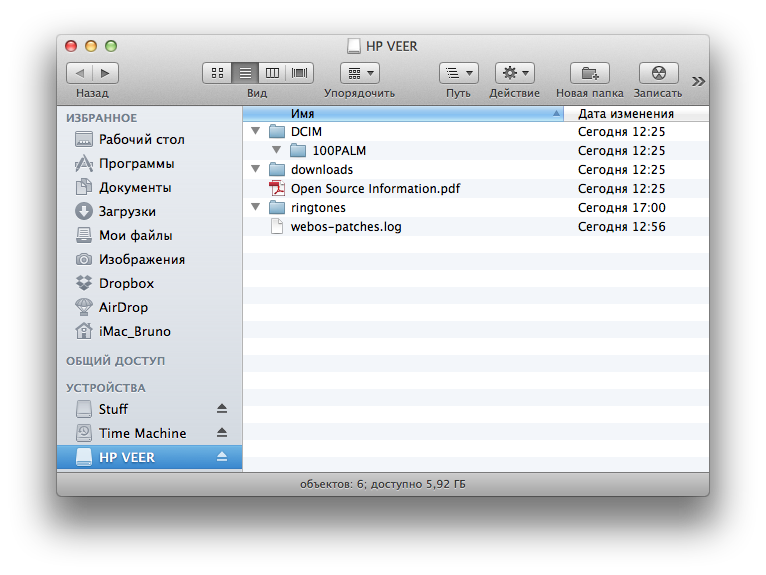Sort by the Имя column header
The width and height of the screenshot is (766, 575).
400,114
